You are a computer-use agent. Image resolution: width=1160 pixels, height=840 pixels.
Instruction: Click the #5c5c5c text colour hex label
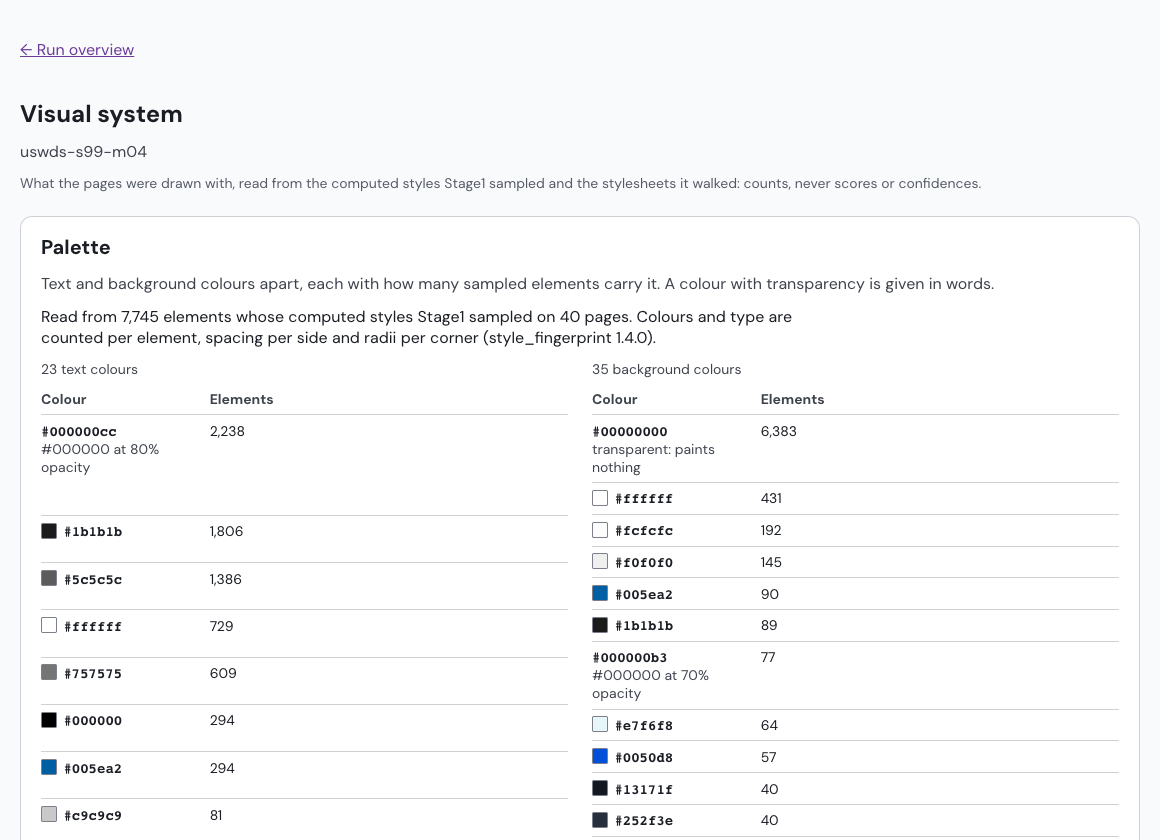click(x=93, y=579)
